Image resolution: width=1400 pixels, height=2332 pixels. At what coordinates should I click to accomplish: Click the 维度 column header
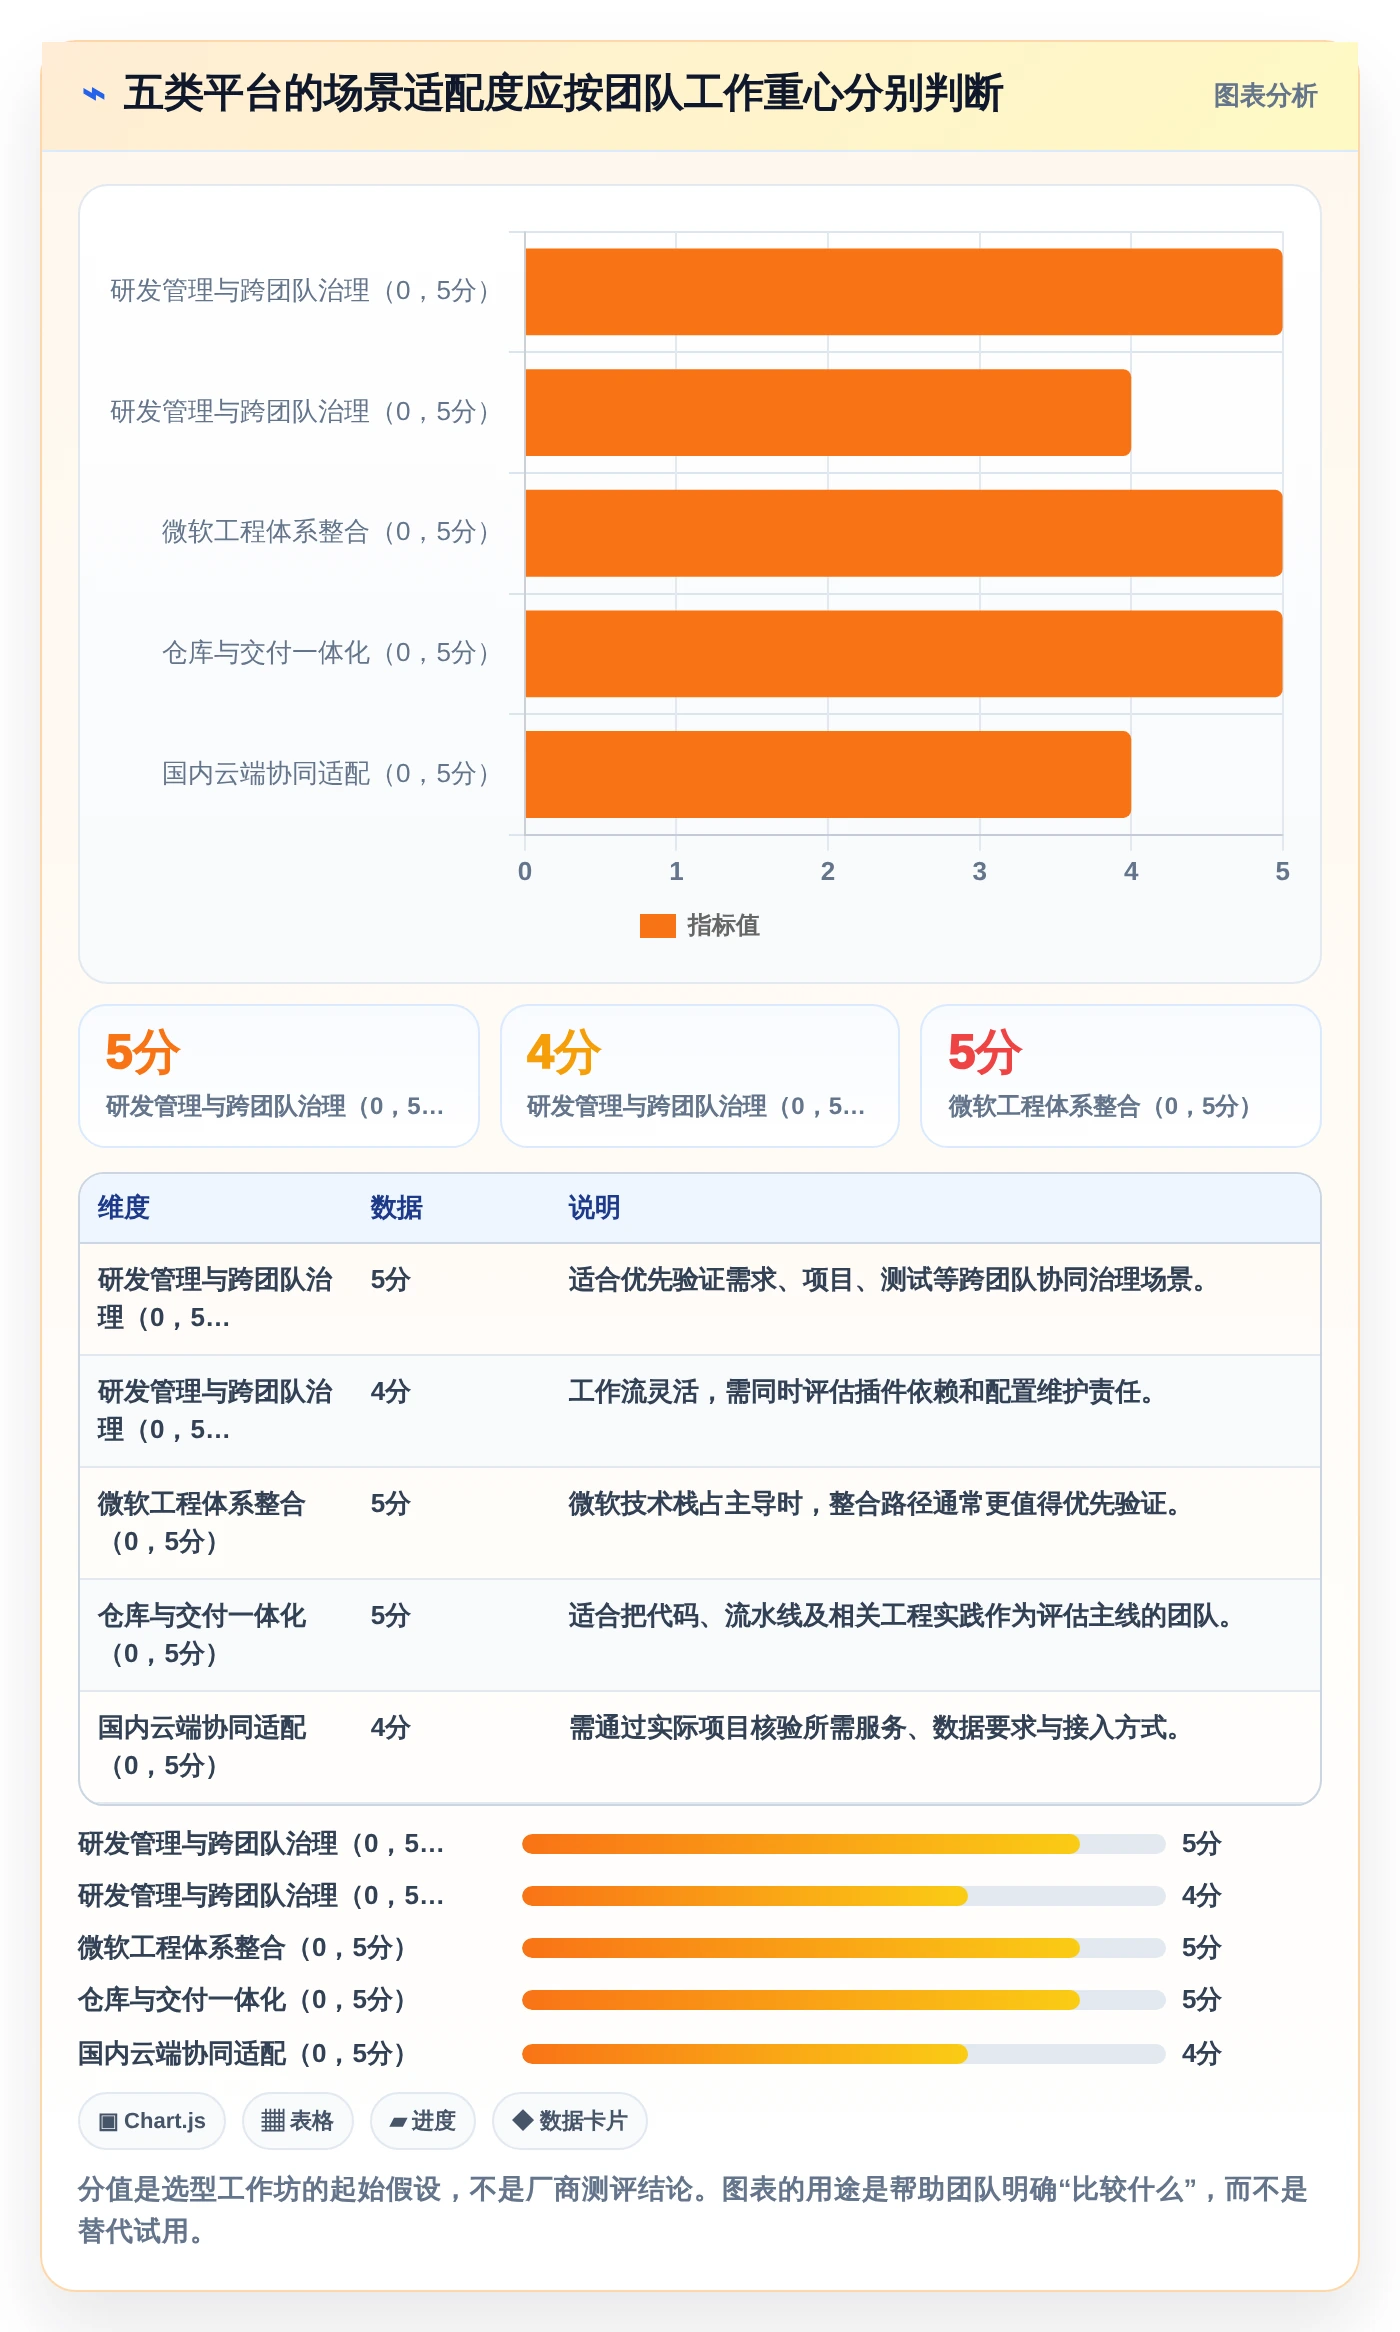(x=124, y=1208)
